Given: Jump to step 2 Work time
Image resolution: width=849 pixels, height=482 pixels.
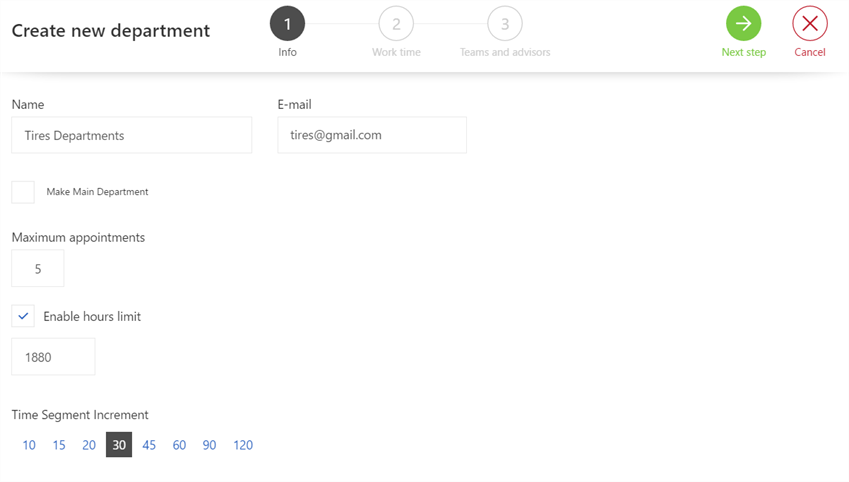Looking at the screenshot, I should pyautogui.click(x=396, y=24).
